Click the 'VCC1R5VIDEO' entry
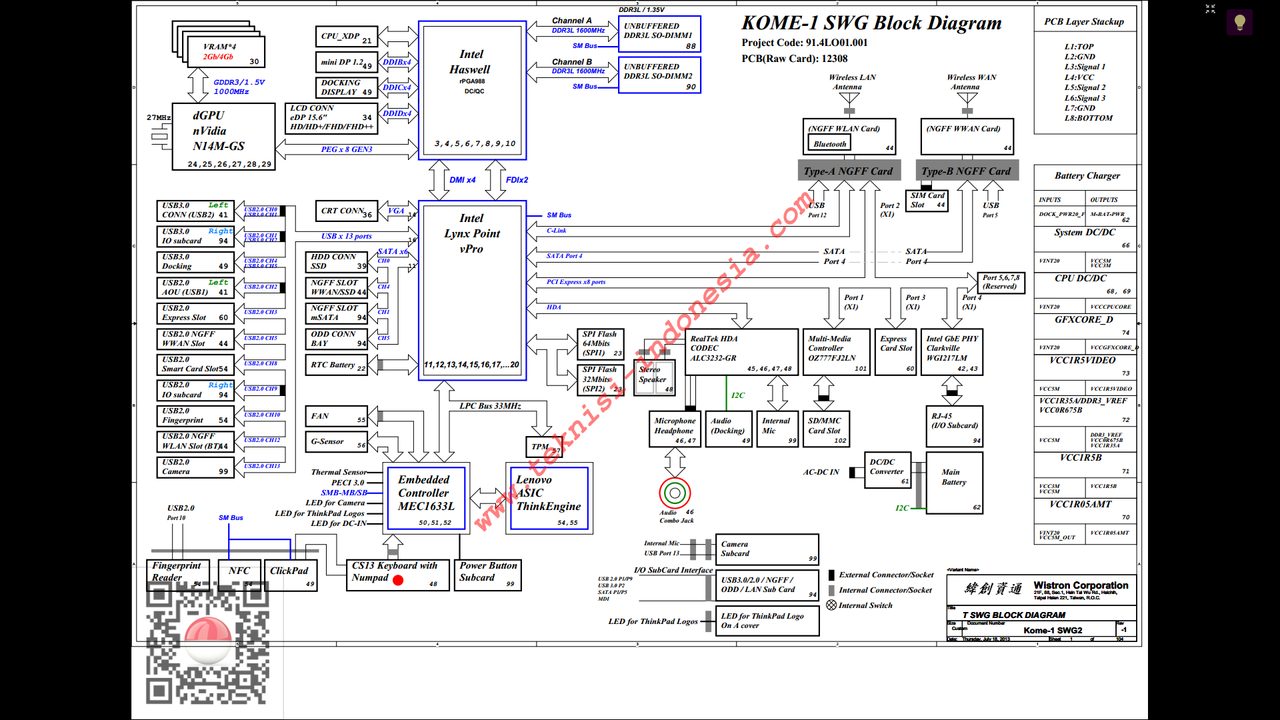The height and width of the screenshot is (720, 1280). 1084,360
